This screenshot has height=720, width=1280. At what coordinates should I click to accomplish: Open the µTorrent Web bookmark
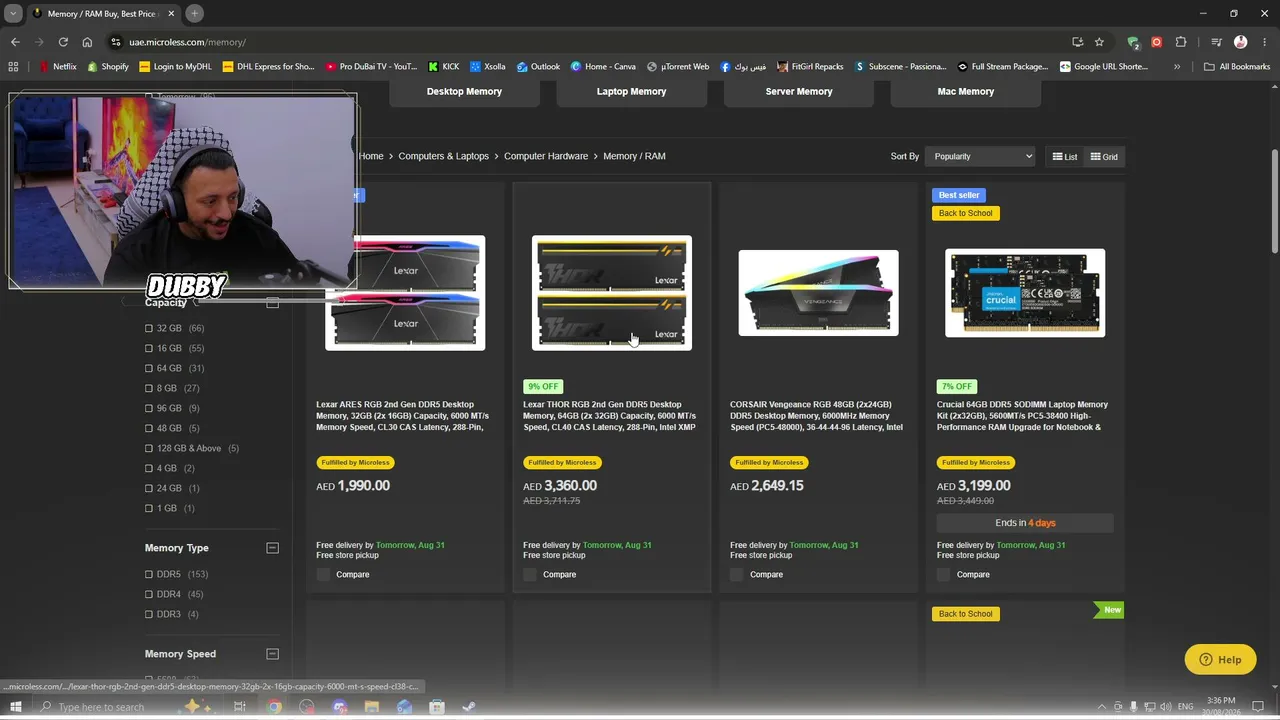click(x=678, y=67)
